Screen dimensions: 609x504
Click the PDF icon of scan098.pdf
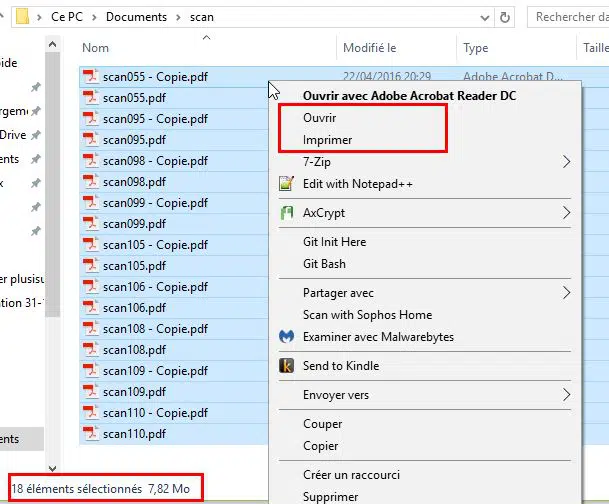91,181
